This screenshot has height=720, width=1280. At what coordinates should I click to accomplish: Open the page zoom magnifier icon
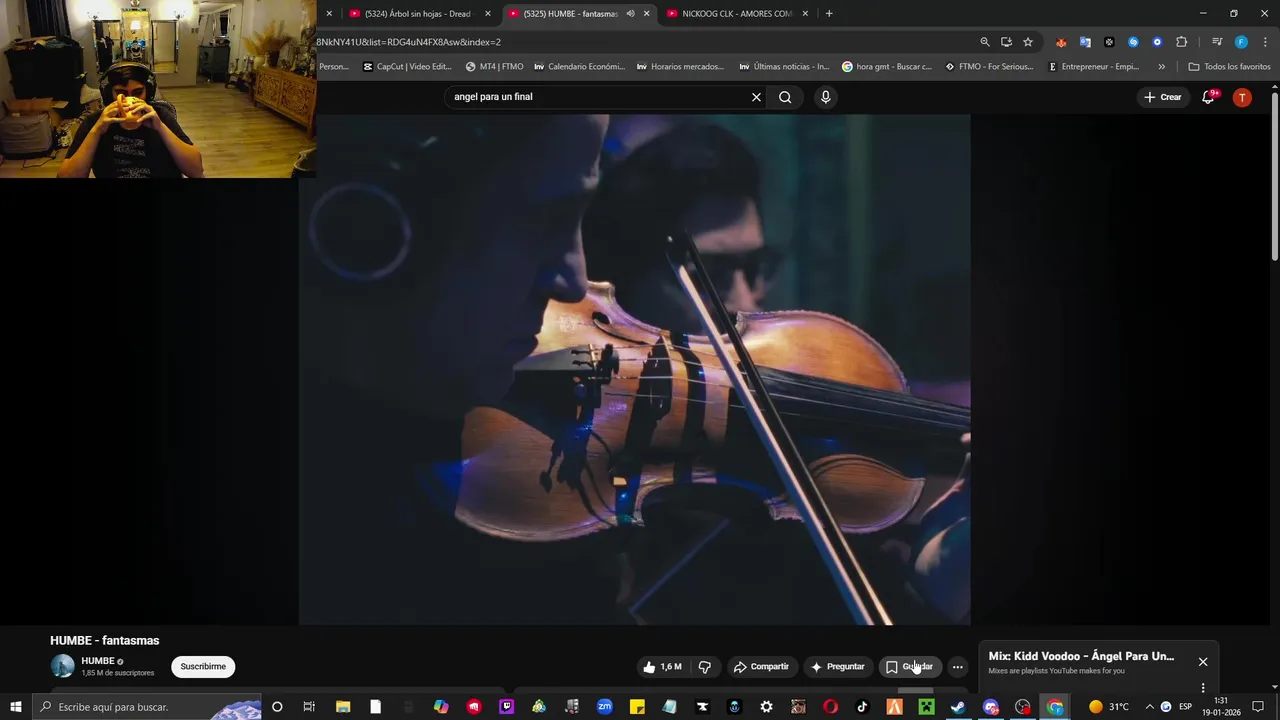[985, 42]
